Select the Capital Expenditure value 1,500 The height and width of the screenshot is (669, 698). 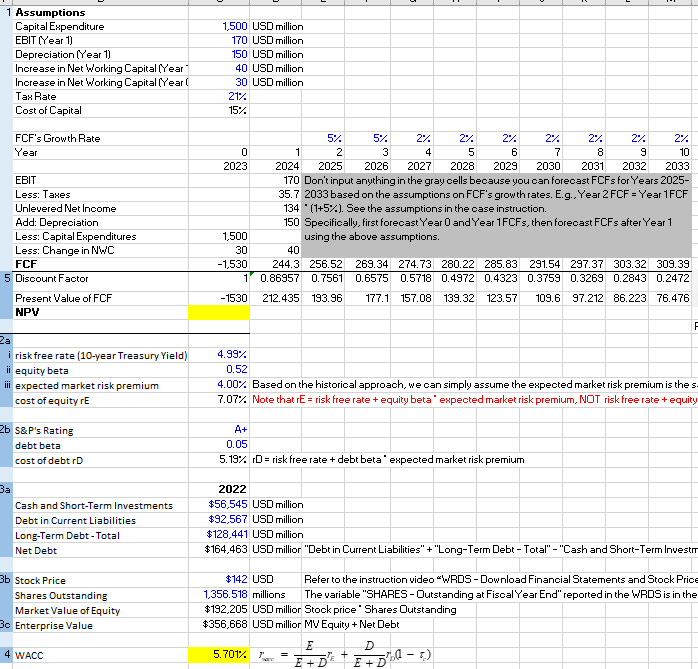click(x=235, y=26)
